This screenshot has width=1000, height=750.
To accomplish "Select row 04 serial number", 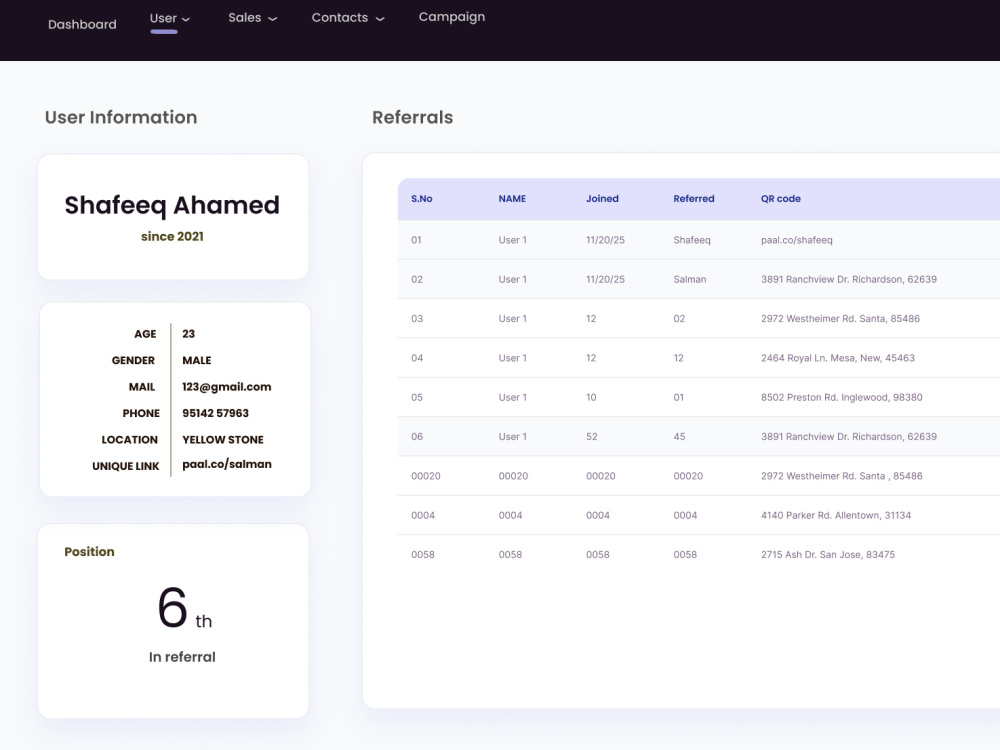I will point(417,358).
